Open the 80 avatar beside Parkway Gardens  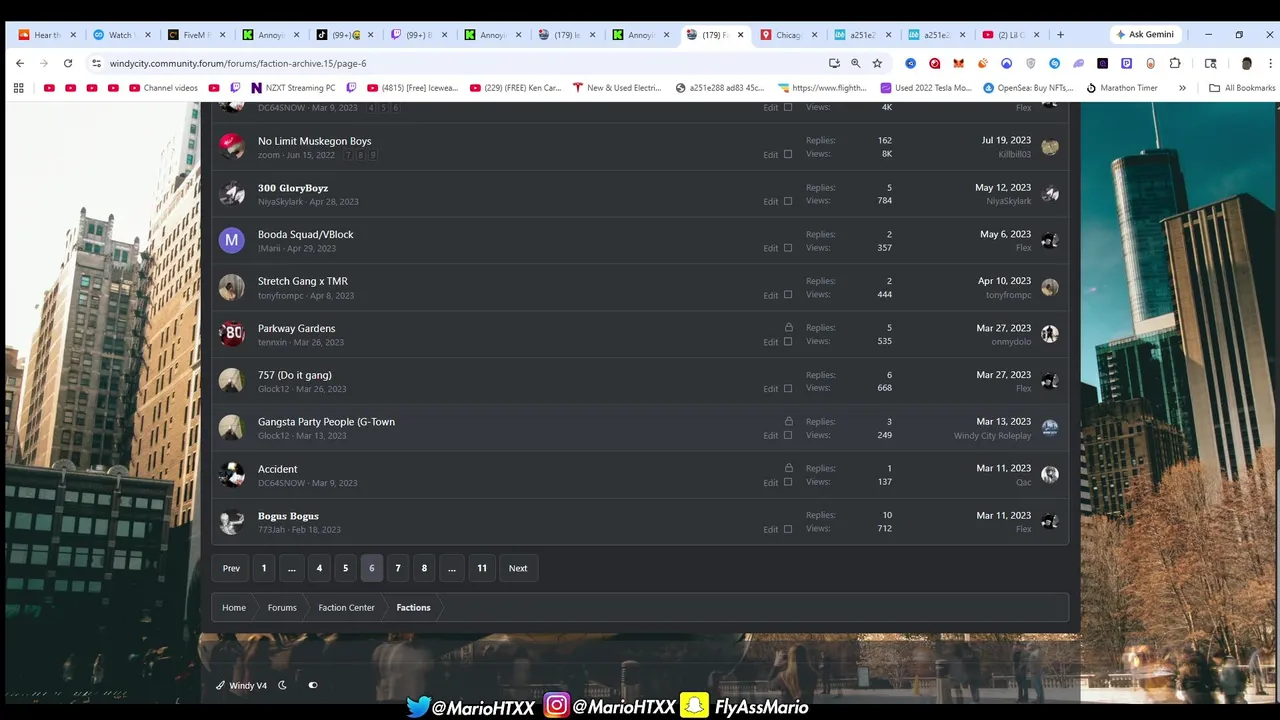(232, 334)
